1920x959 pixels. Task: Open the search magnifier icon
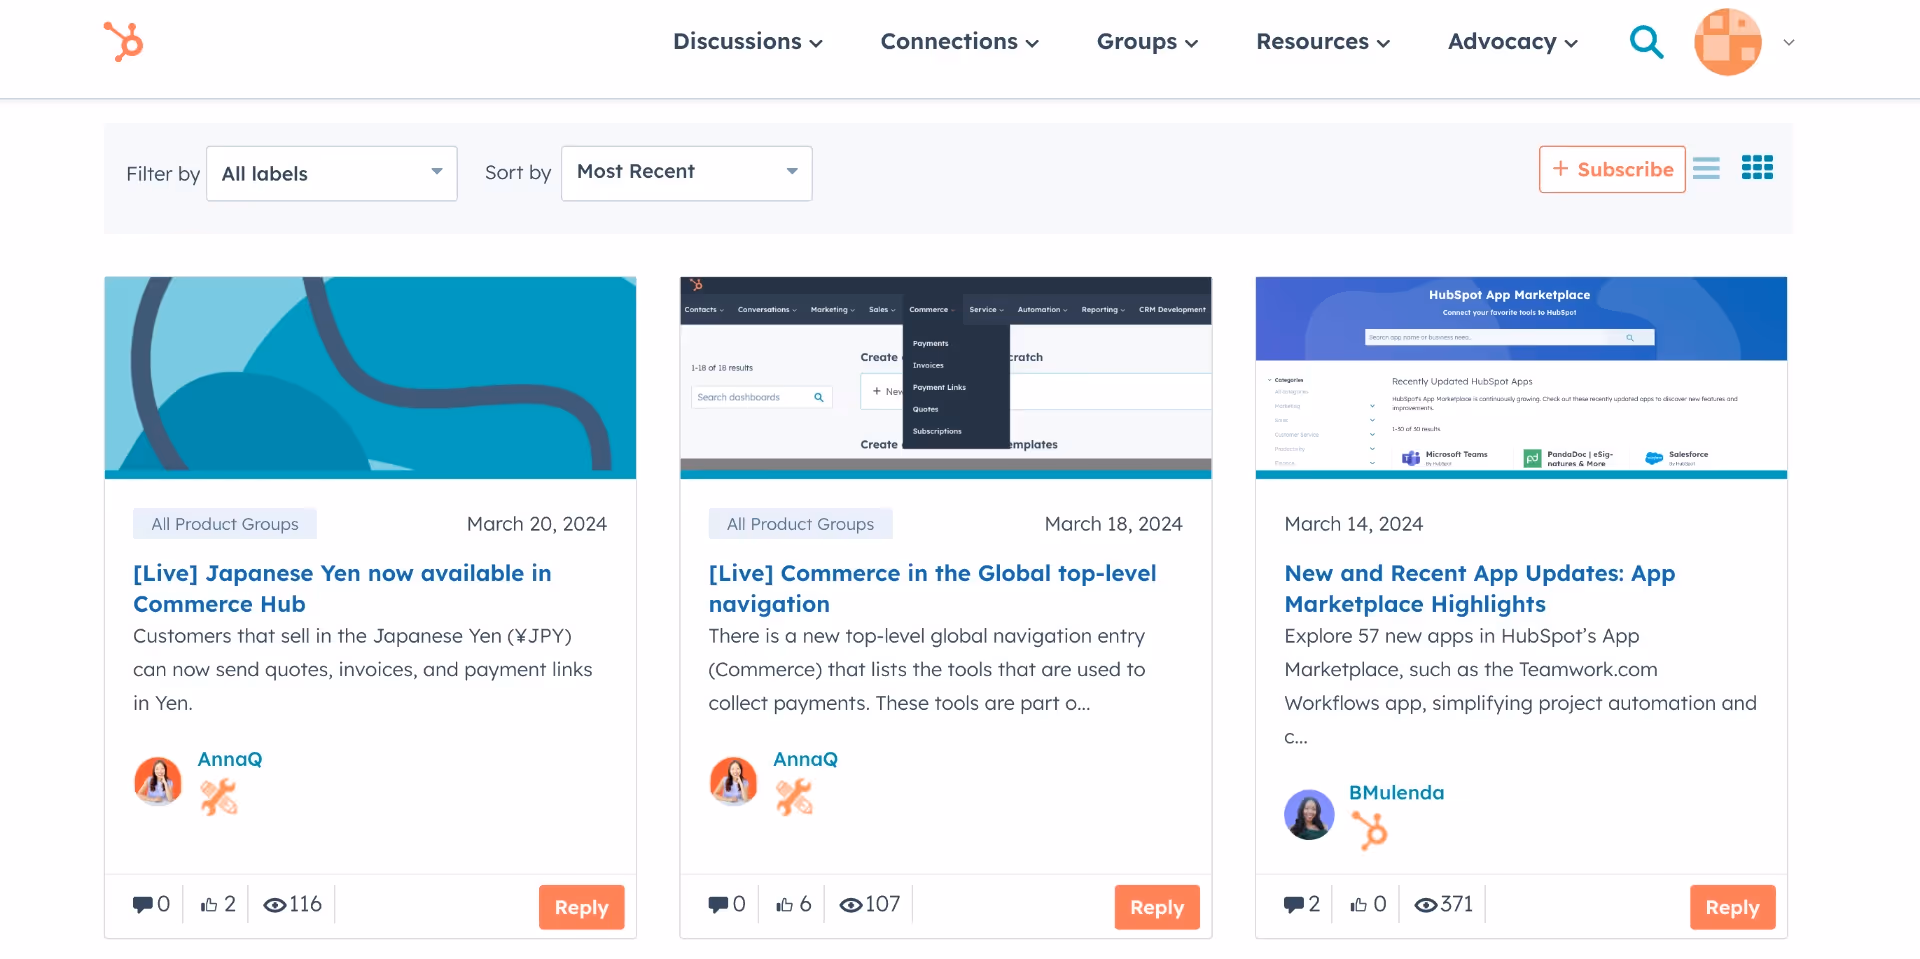point(1646,42)
